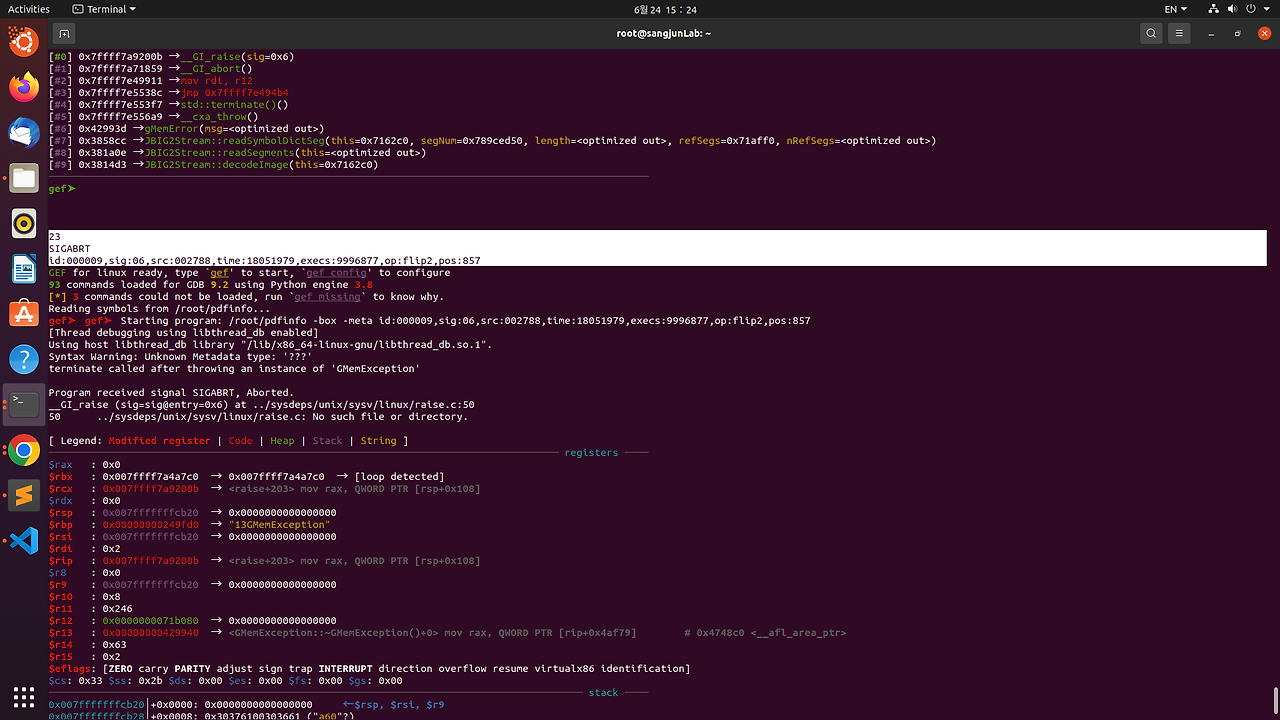1280x720 pixels.
Task: Click the $rax register row
Action: (84, 464)
